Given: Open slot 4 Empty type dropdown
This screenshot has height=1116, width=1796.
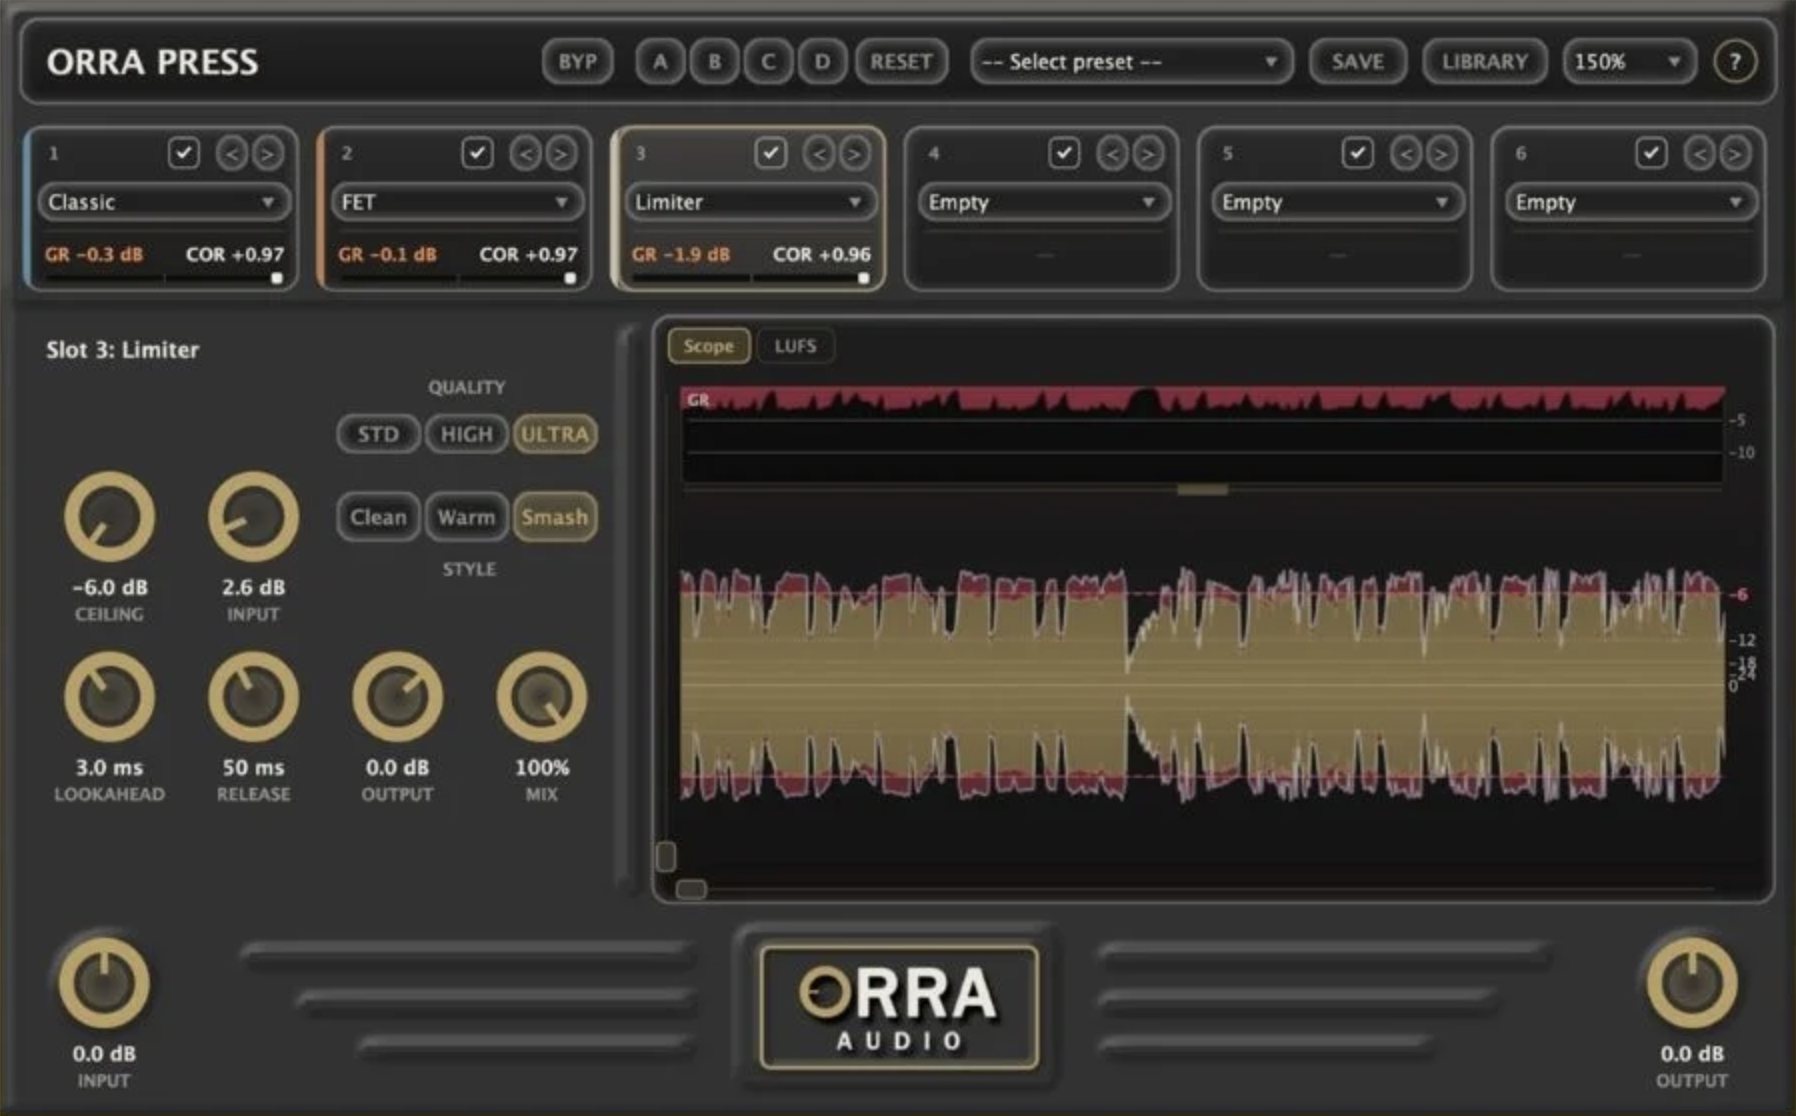Looking at the screenshot, I should tap(1043, 202).
